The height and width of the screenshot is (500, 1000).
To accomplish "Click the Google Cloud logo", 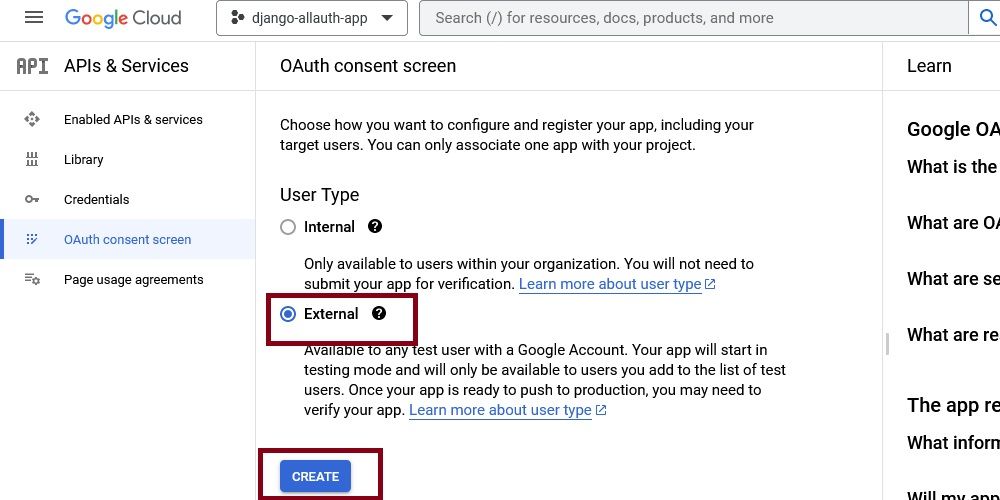I will pos(123,18).
